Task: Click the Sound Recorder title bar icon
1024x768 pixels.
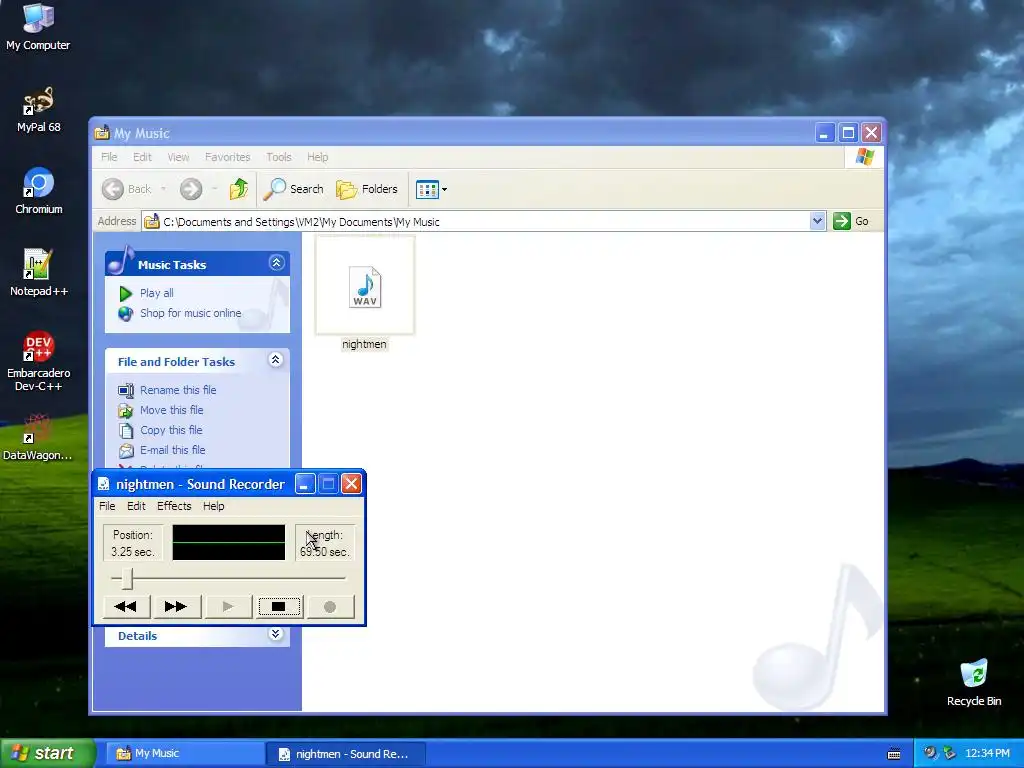Action: pyautogui.click(x=104, y=484)
